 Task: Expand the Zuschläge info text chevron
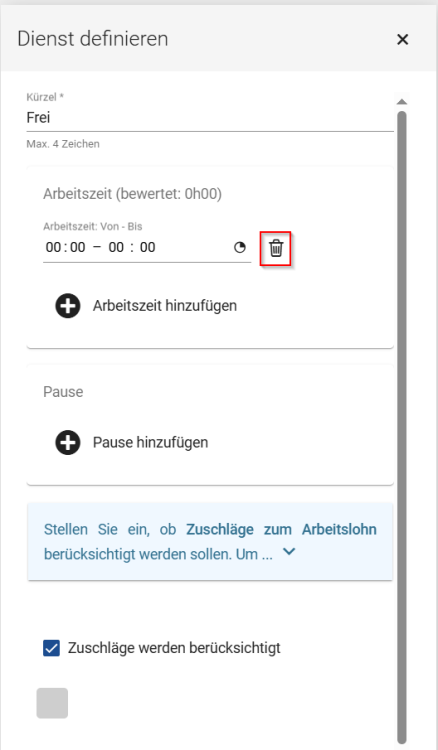click(289, 551)
